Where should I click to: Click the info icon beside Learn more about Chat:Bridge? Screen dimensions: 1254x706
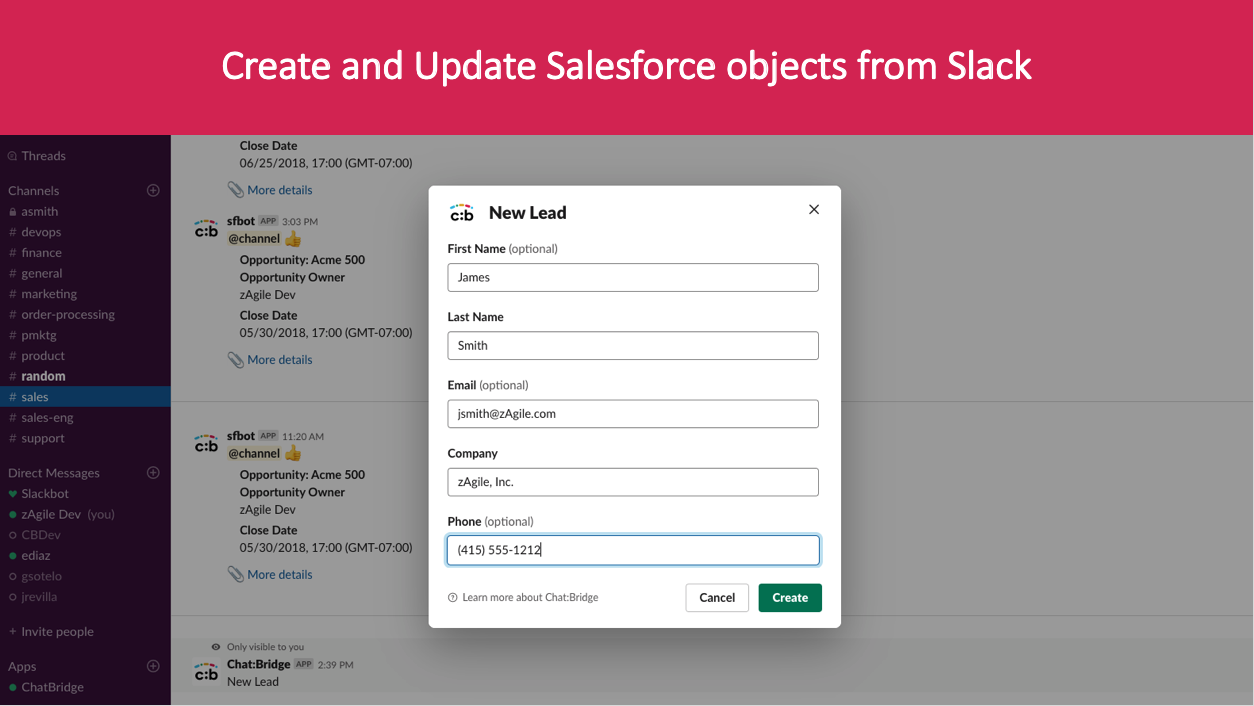(452, 597)
